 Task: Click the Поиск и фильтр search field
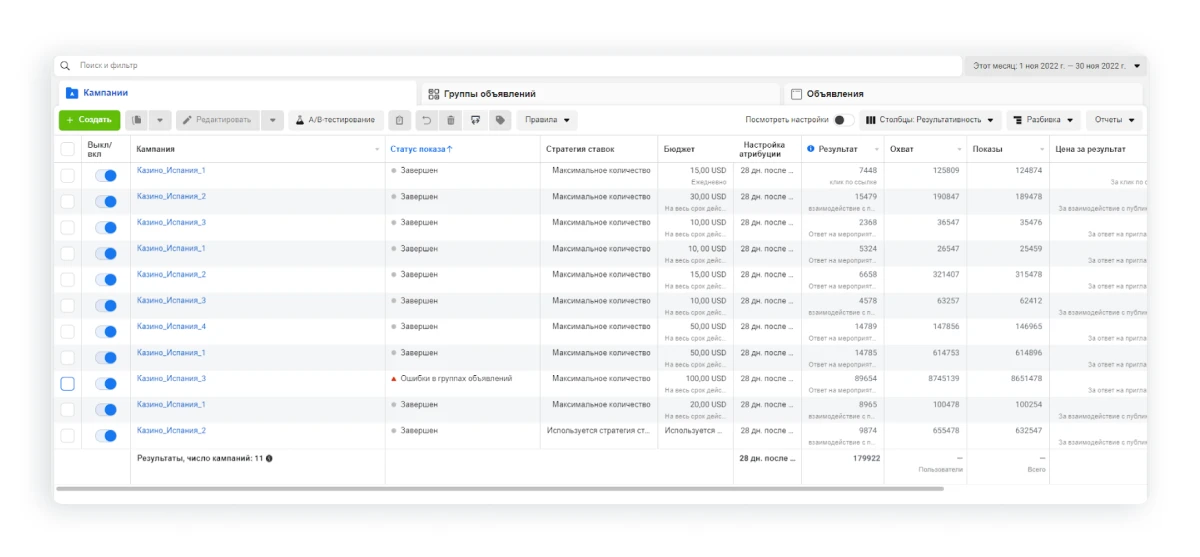pyautogui.click(x=510, y=66)
